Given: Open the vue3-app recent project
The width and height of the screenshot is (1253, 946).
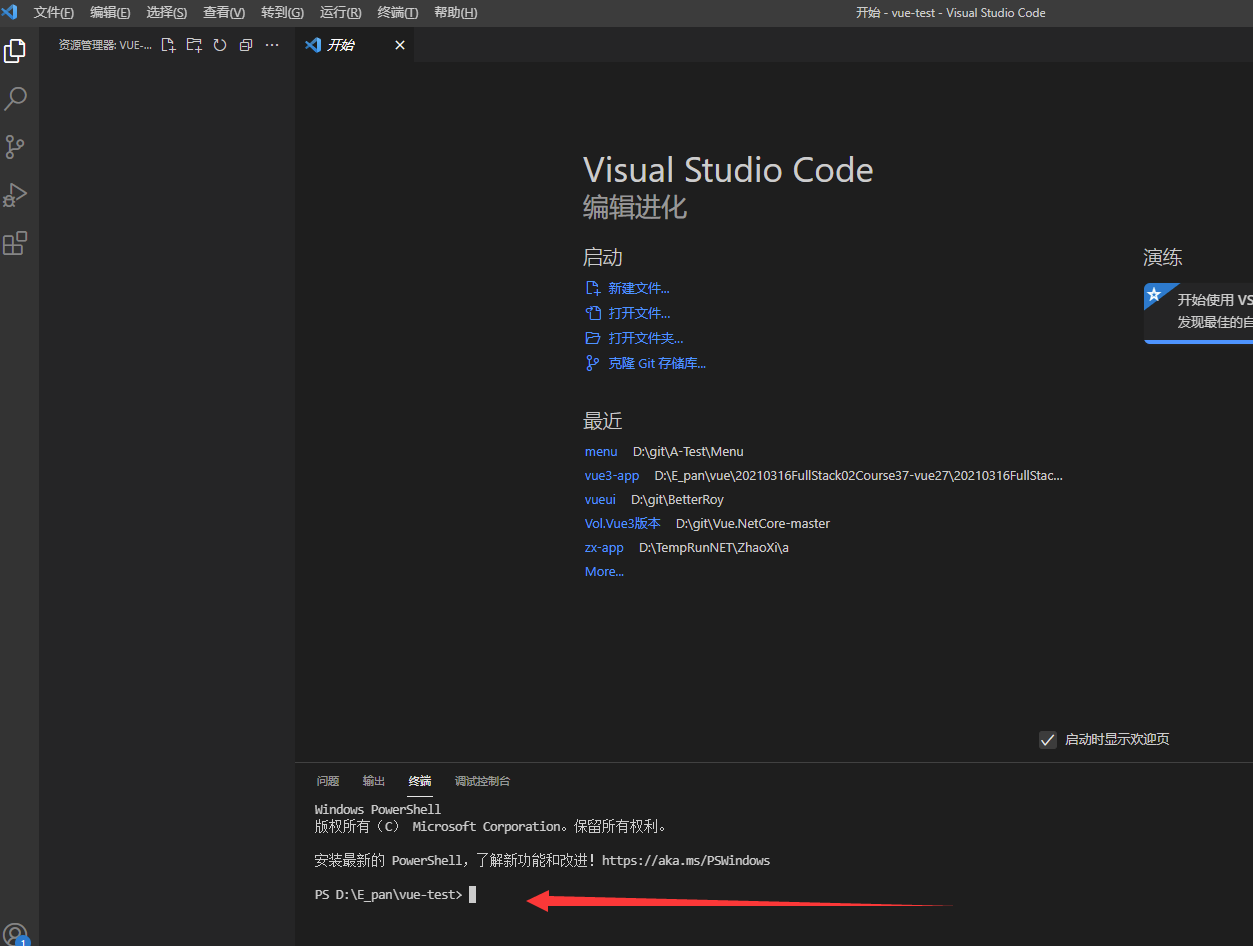Looking at the screenshot, I should point(611,475).
